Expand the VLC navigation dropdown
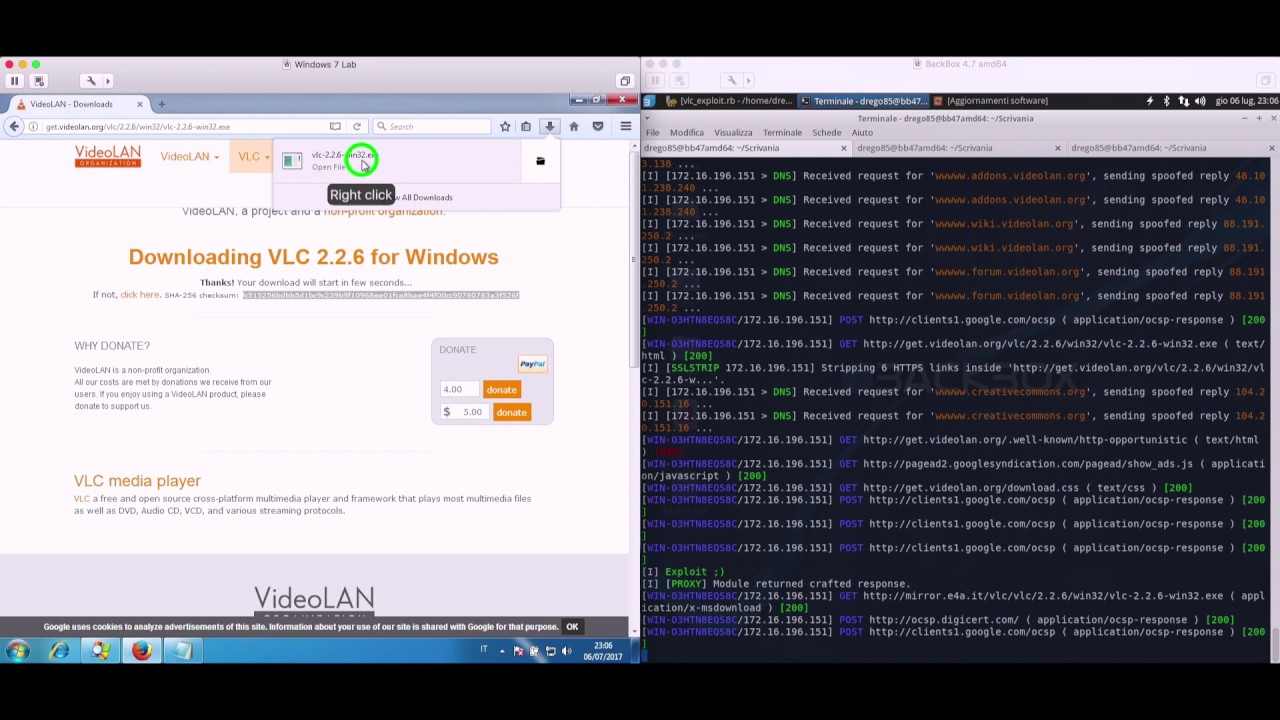Image resolution: width=1280 pixels, height=720 pixels. click(253, 157)
